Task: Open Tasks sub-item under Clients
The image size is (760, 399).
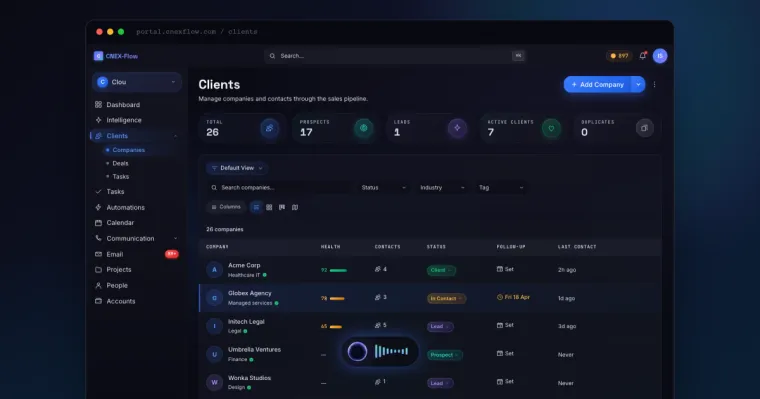Action: coord(121,176)
